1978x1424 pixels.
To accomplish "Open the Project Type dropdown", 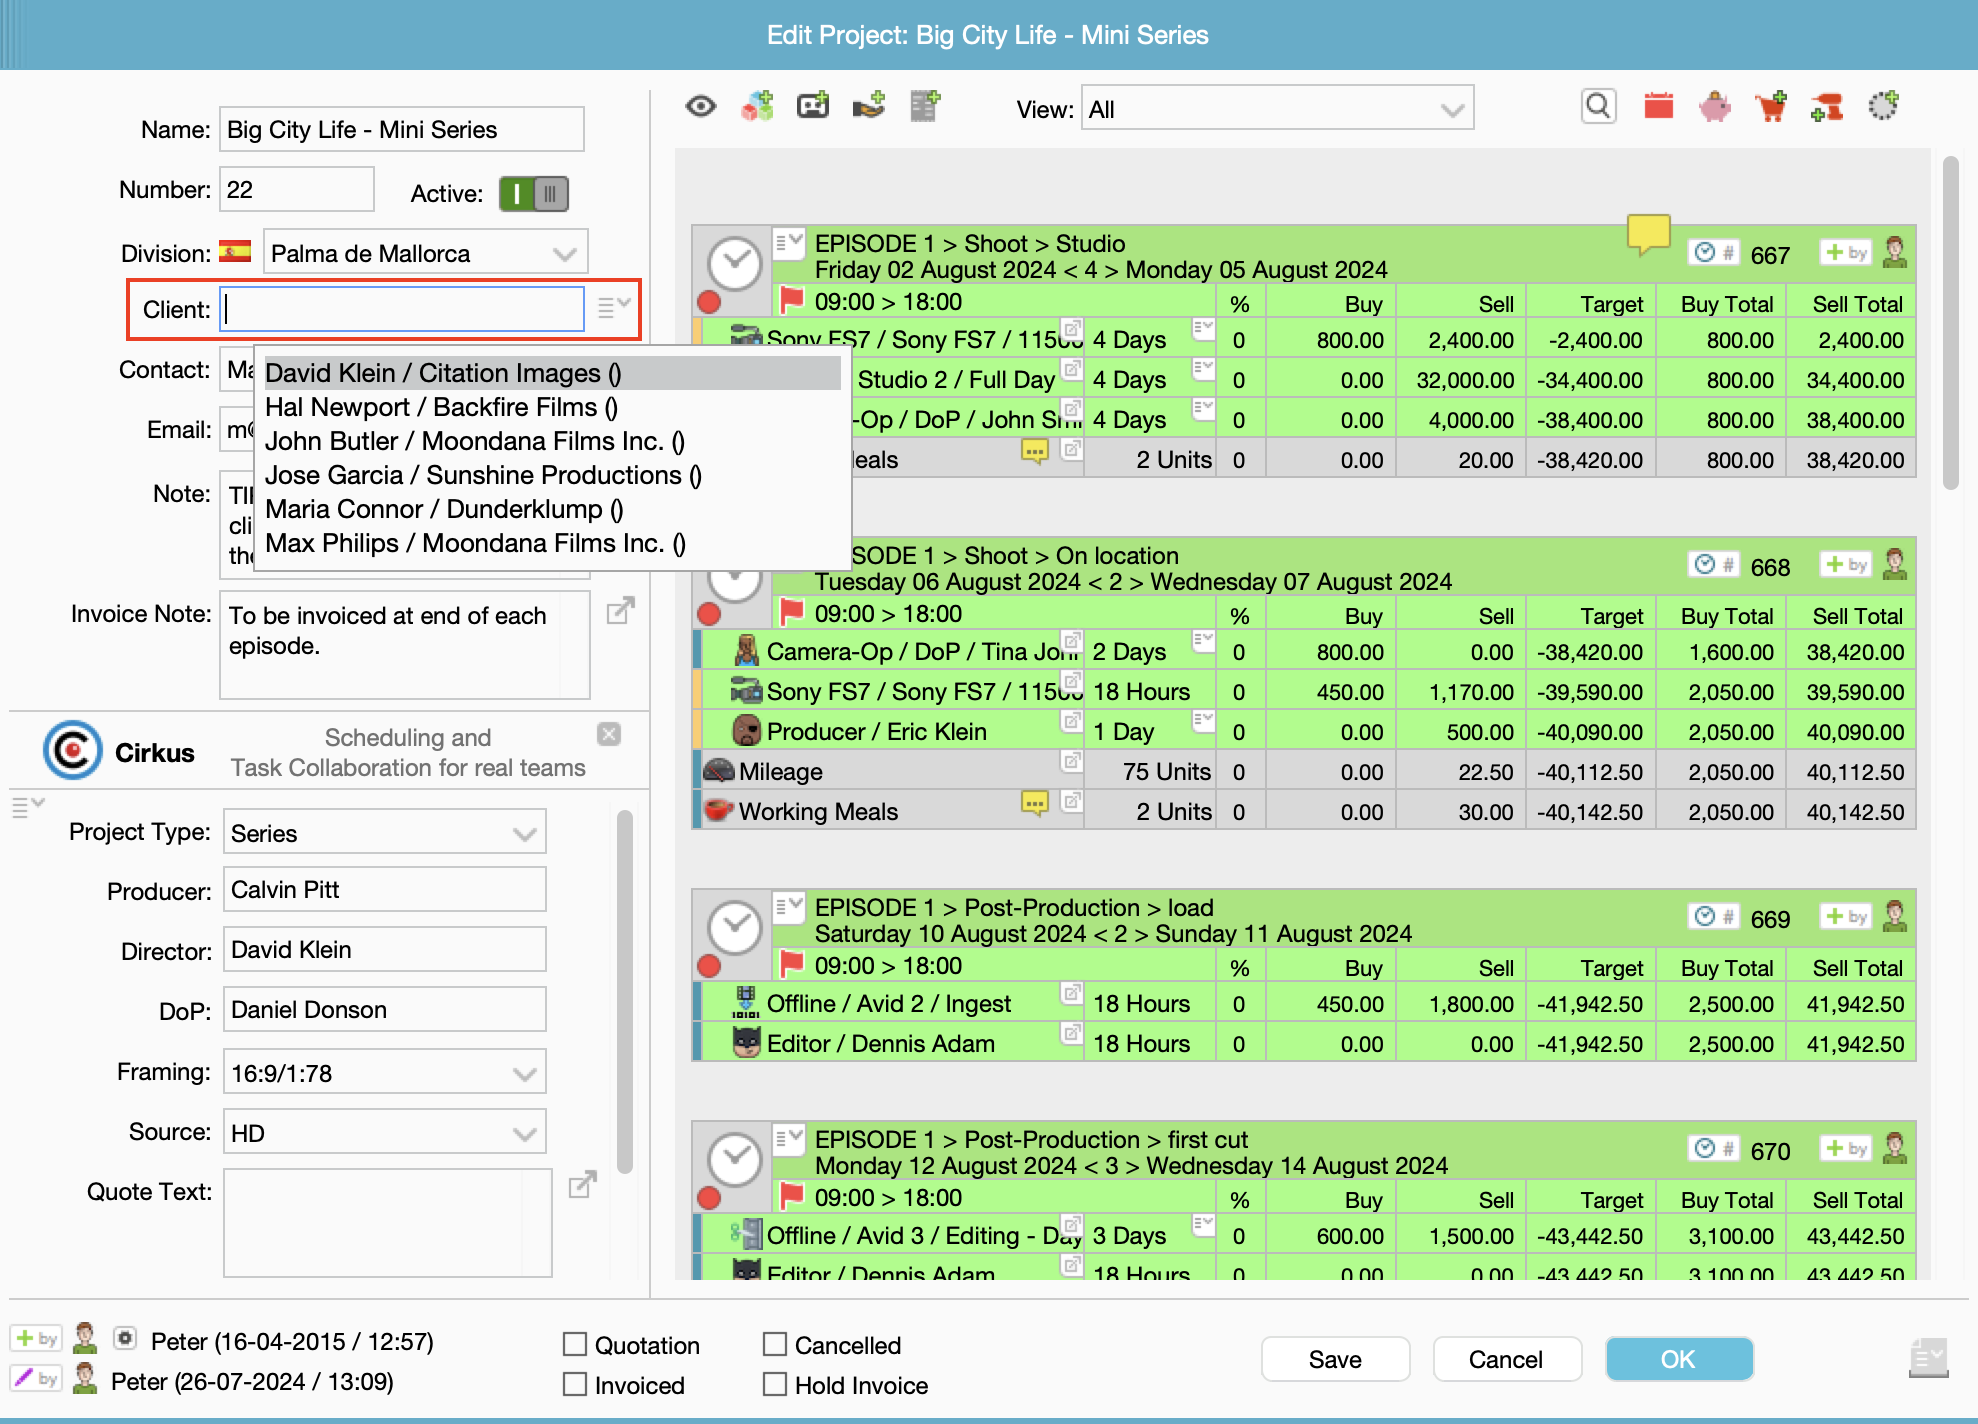I will pos(384,833).
